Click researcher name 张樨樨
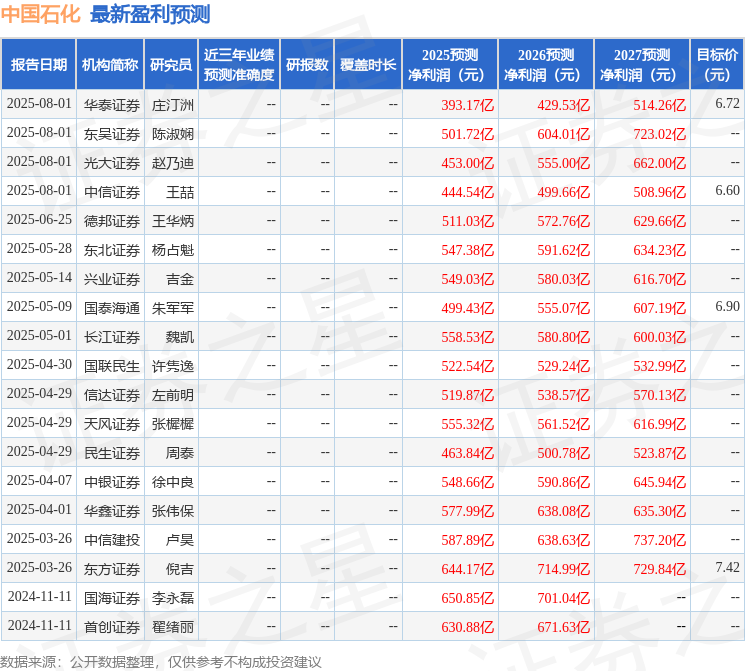This screenshot has height=671, width=745. [172, 424]
